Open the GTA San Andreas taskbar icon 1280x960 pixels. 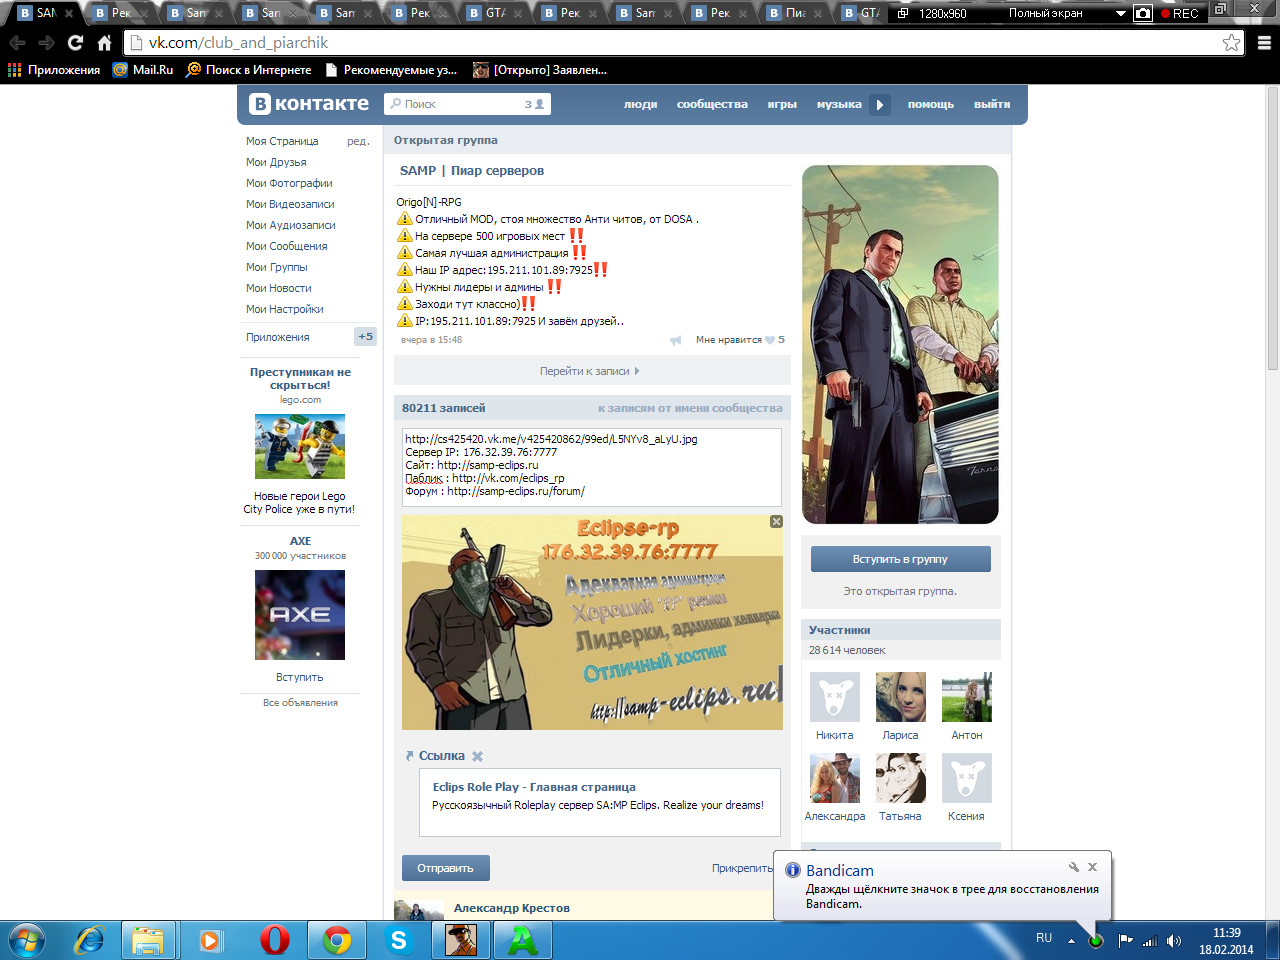(461, 940)
